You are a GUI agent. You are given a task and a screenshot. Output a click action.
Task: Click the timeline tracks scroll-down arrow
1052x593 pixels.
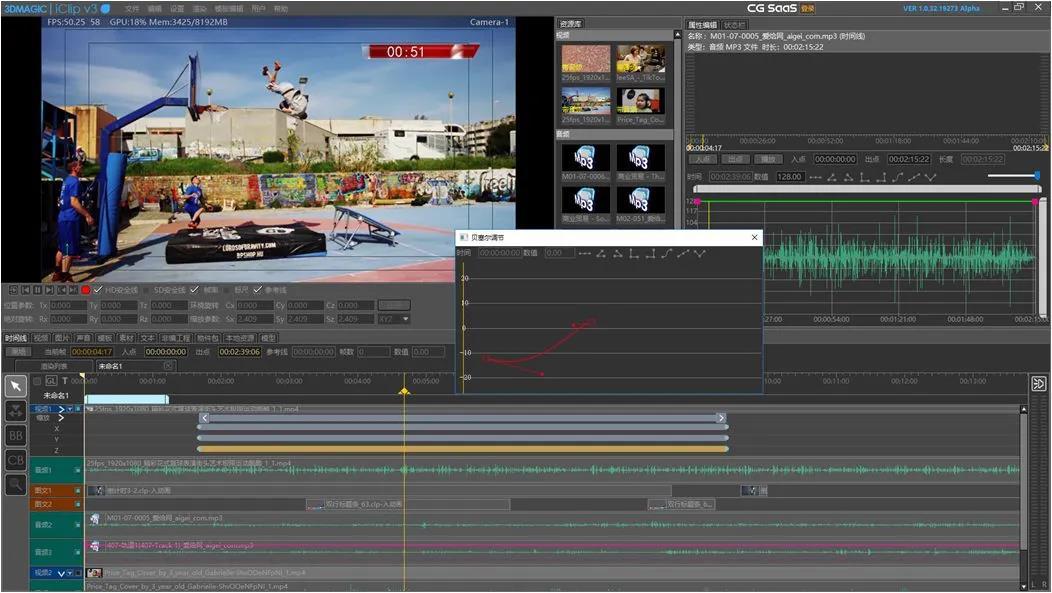[1024, 586]
